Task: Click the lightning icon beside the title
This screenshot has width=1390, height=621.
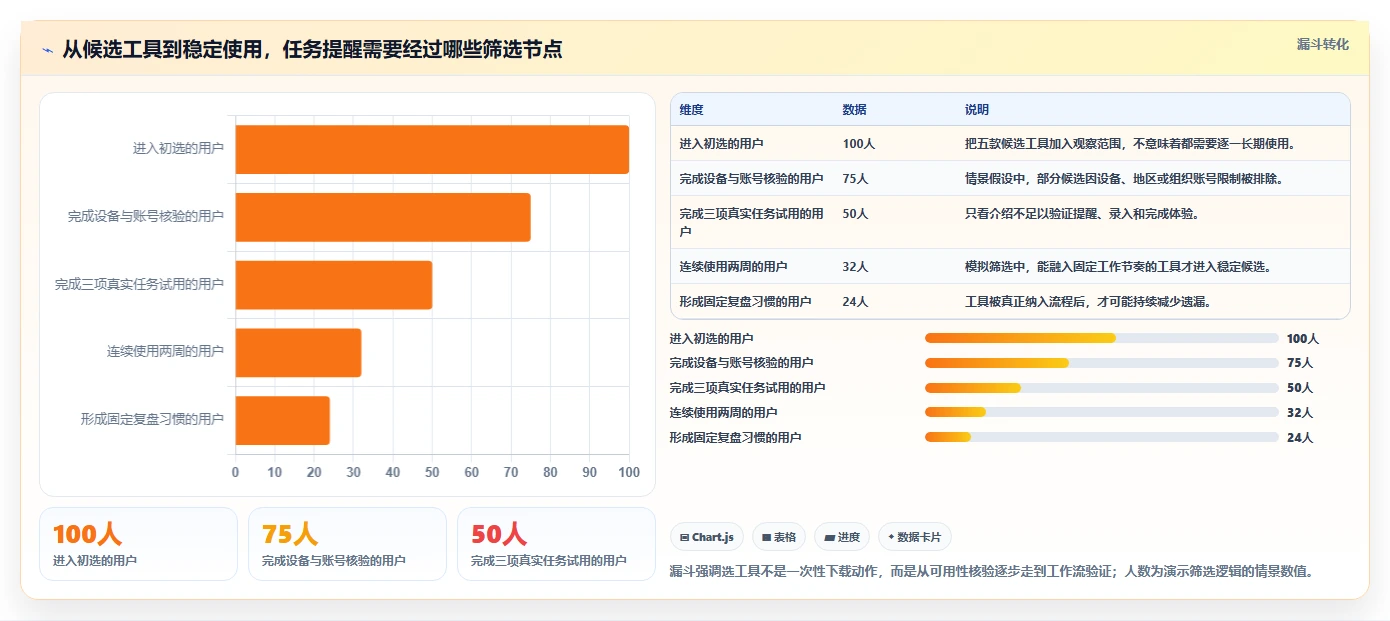Action: click(48, 50)
